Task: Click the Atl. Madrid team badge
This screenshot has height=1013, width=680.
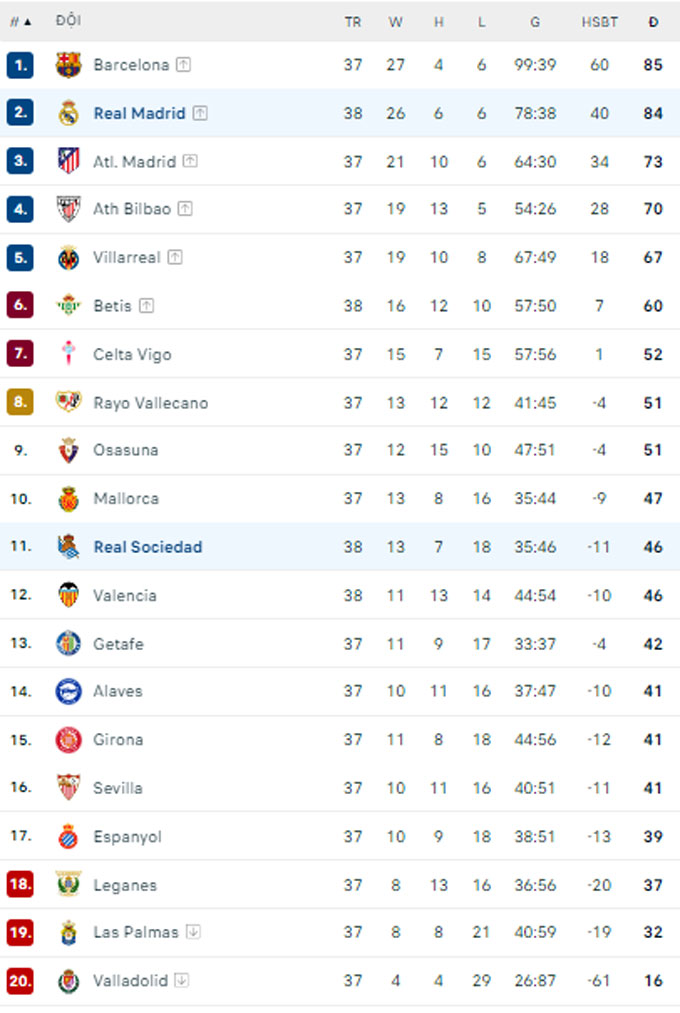Action: (x=68, y=161)
